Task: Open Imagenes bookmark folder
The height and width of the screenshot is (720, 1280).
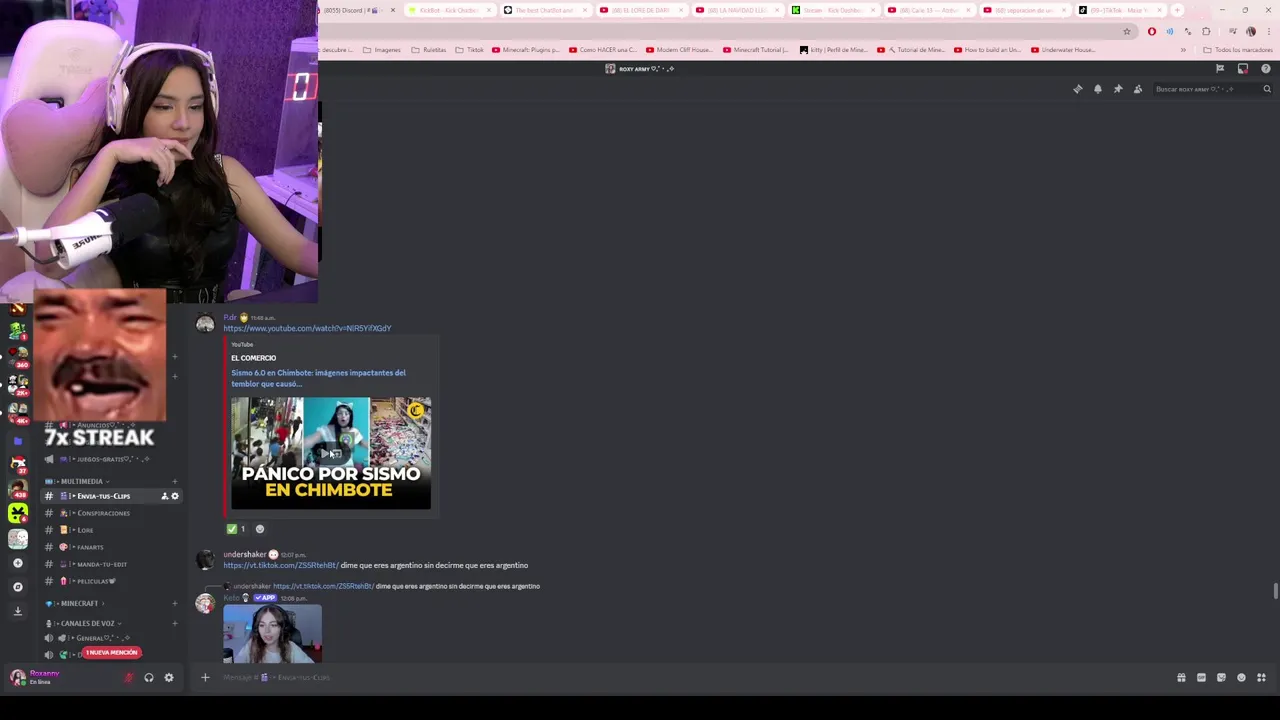Action: point(381,50)
